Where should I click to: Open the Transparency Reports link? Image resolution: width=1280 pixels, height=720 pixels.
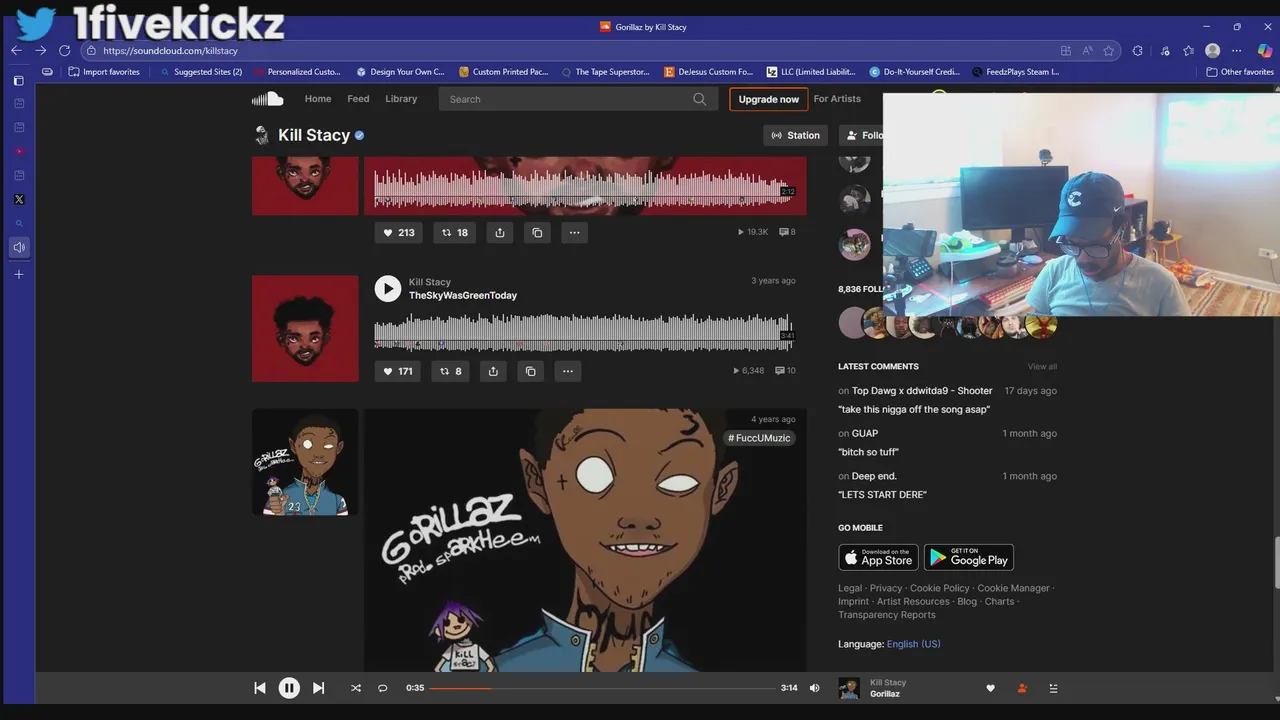887,615
